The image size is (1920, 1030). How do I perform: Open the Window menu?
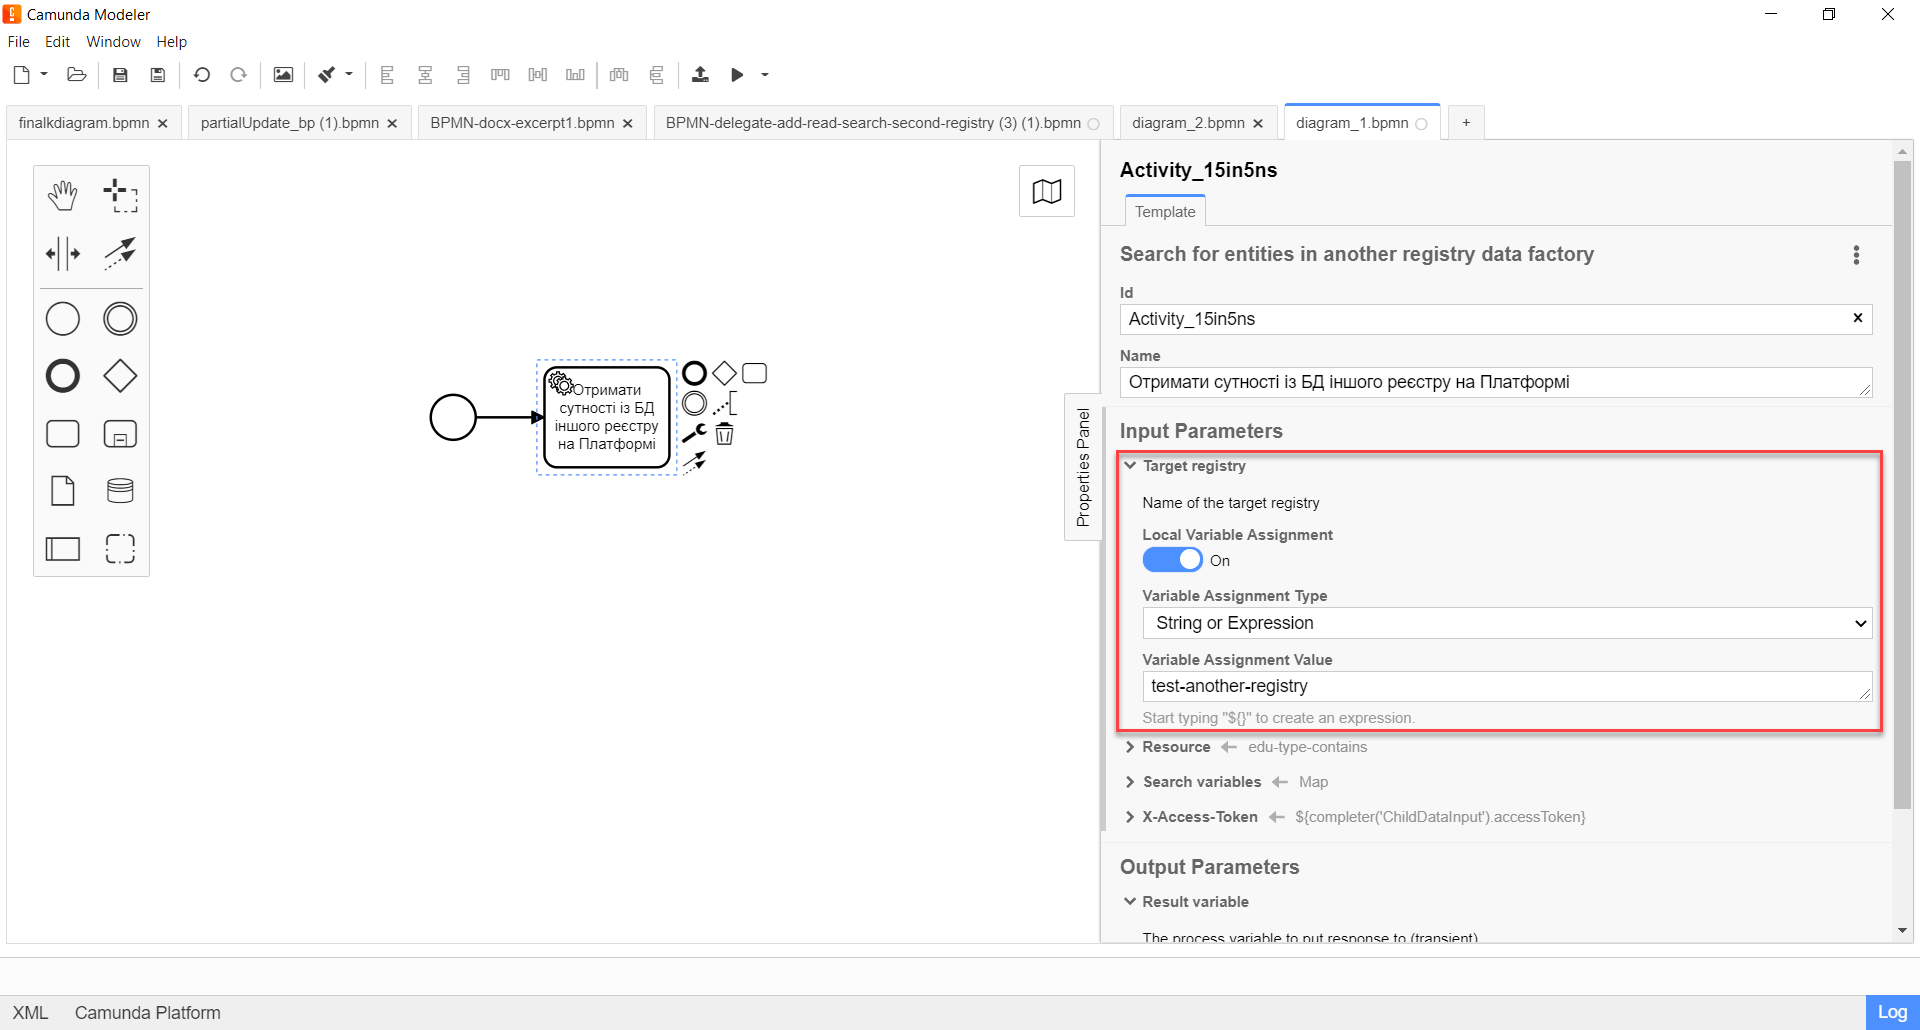[x=113, y=42]
